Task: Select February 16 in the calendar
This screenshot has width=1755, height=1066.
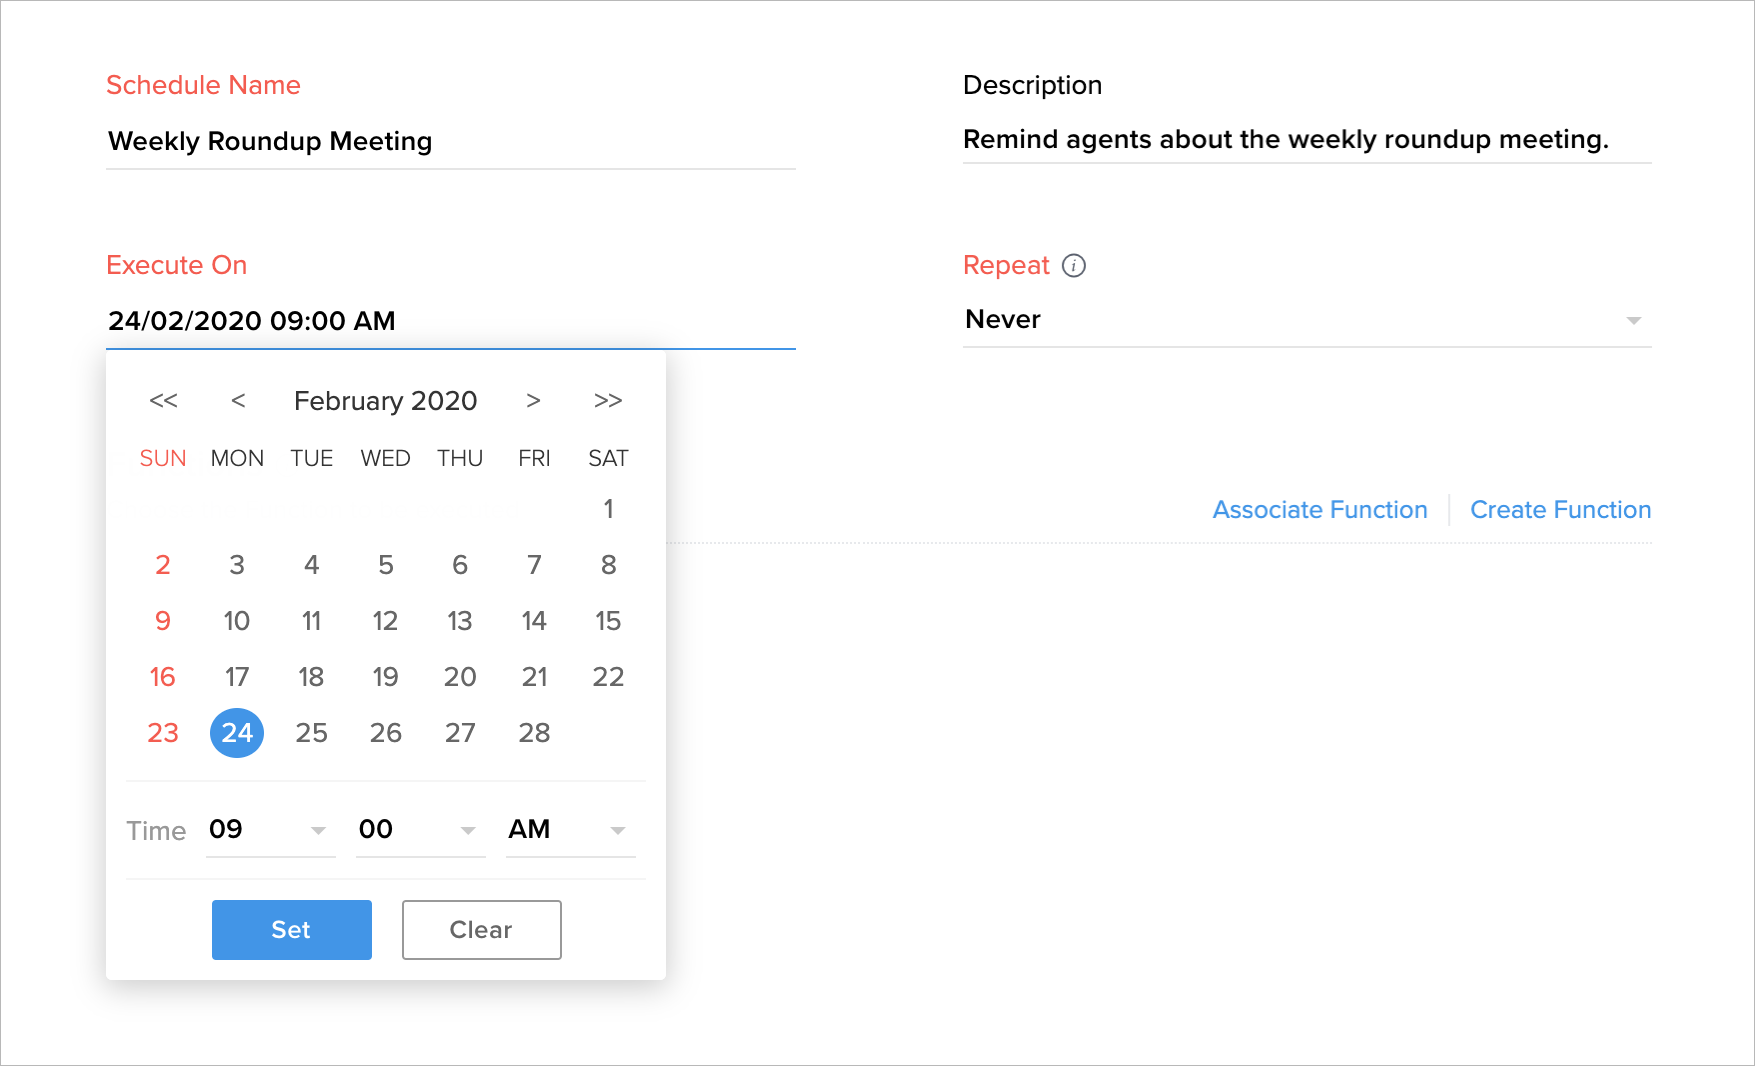Action: [163, 677]
